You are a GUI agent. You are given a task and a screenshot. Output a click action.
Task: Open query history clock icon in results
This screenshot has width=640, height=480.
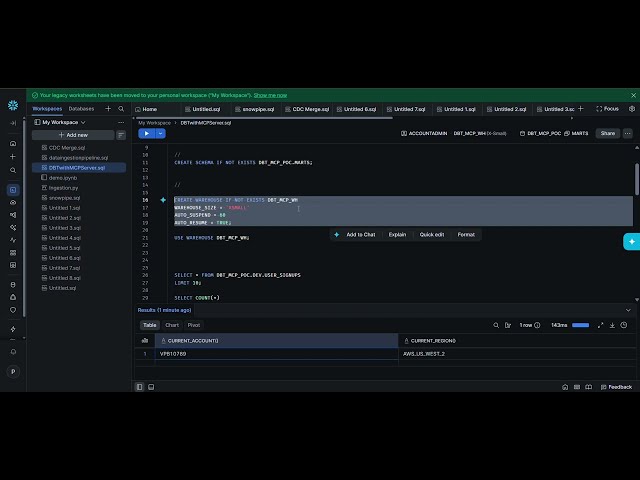(624, 325)
